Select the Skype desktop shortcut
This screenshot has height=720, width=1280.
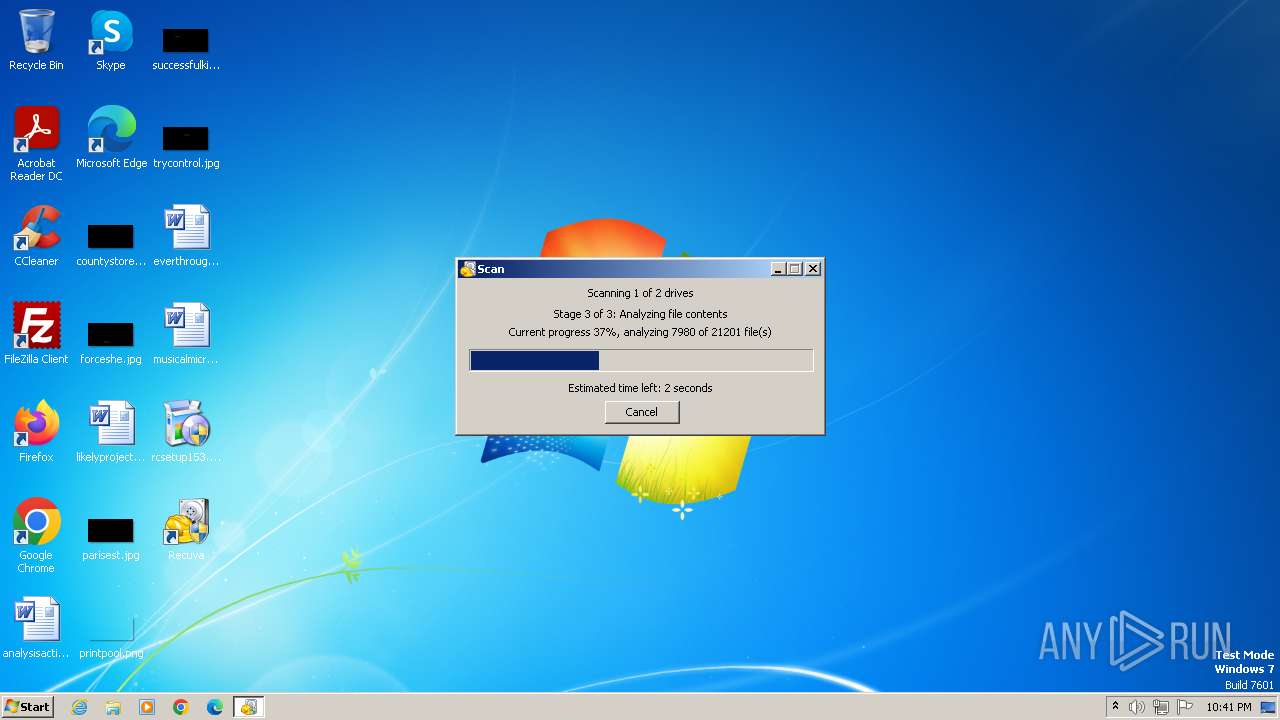(x=111, y=41)
